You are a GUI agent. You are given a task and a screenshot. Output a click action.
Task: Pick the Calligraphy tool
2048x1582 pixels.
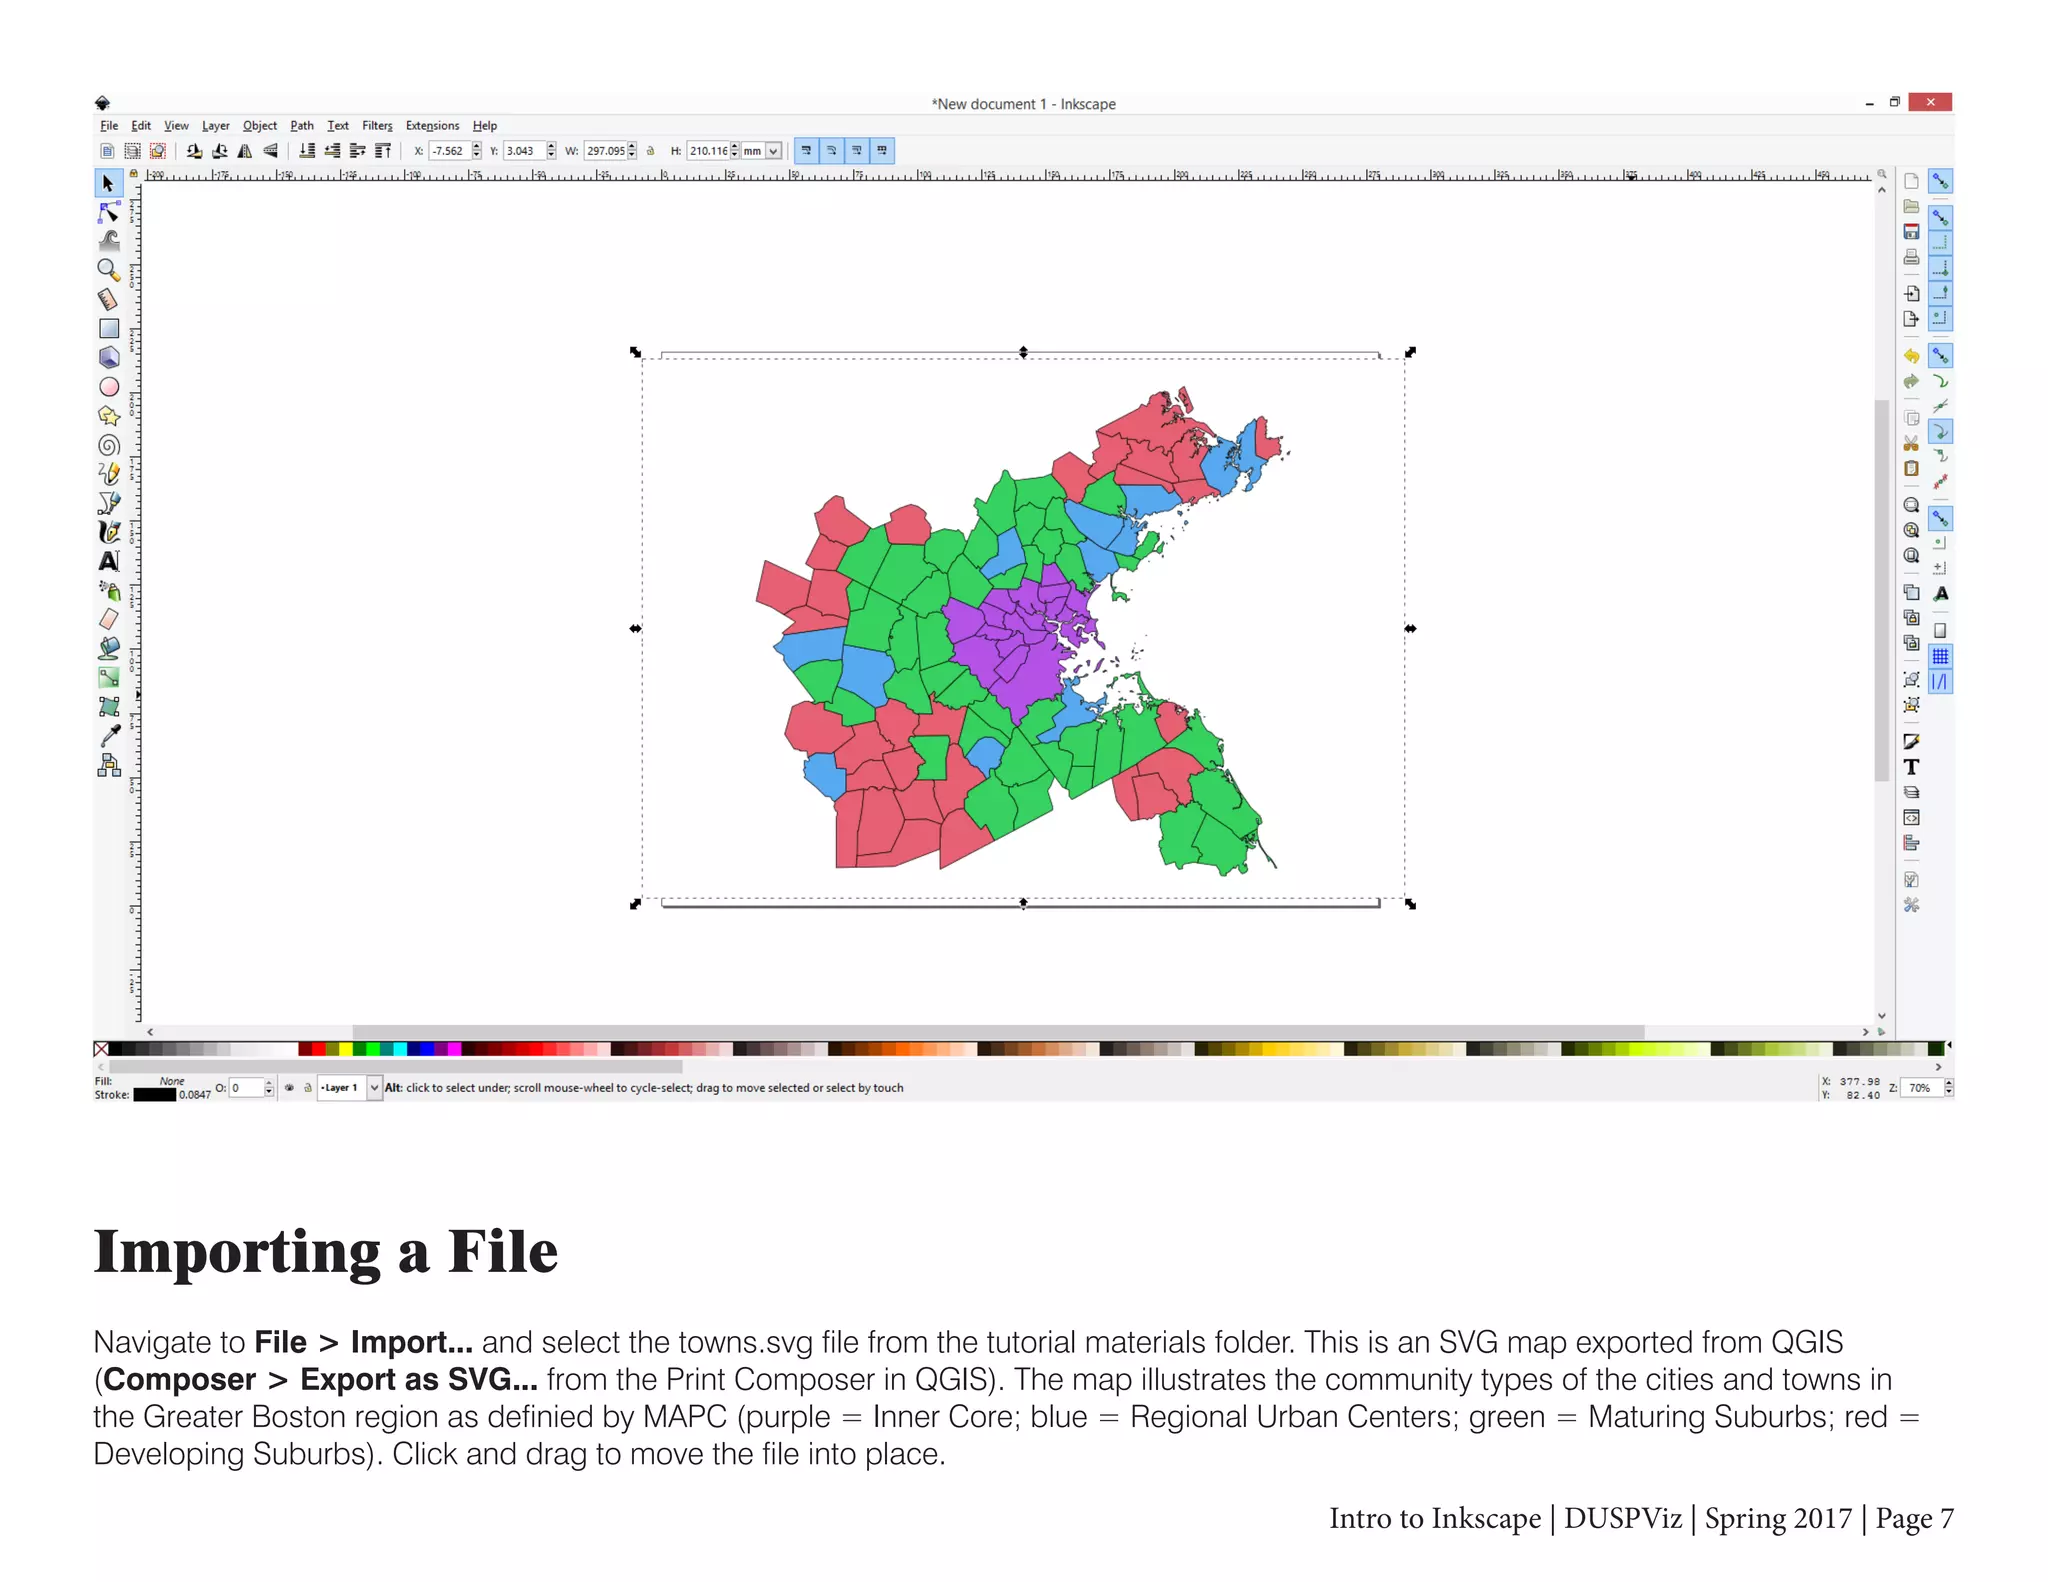(109, 532)
